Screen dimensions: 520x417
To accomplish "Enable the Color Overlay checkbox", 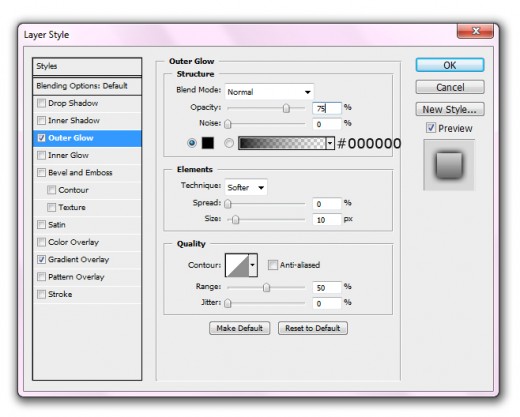I will pyautogui.click(x=41, y=242).
